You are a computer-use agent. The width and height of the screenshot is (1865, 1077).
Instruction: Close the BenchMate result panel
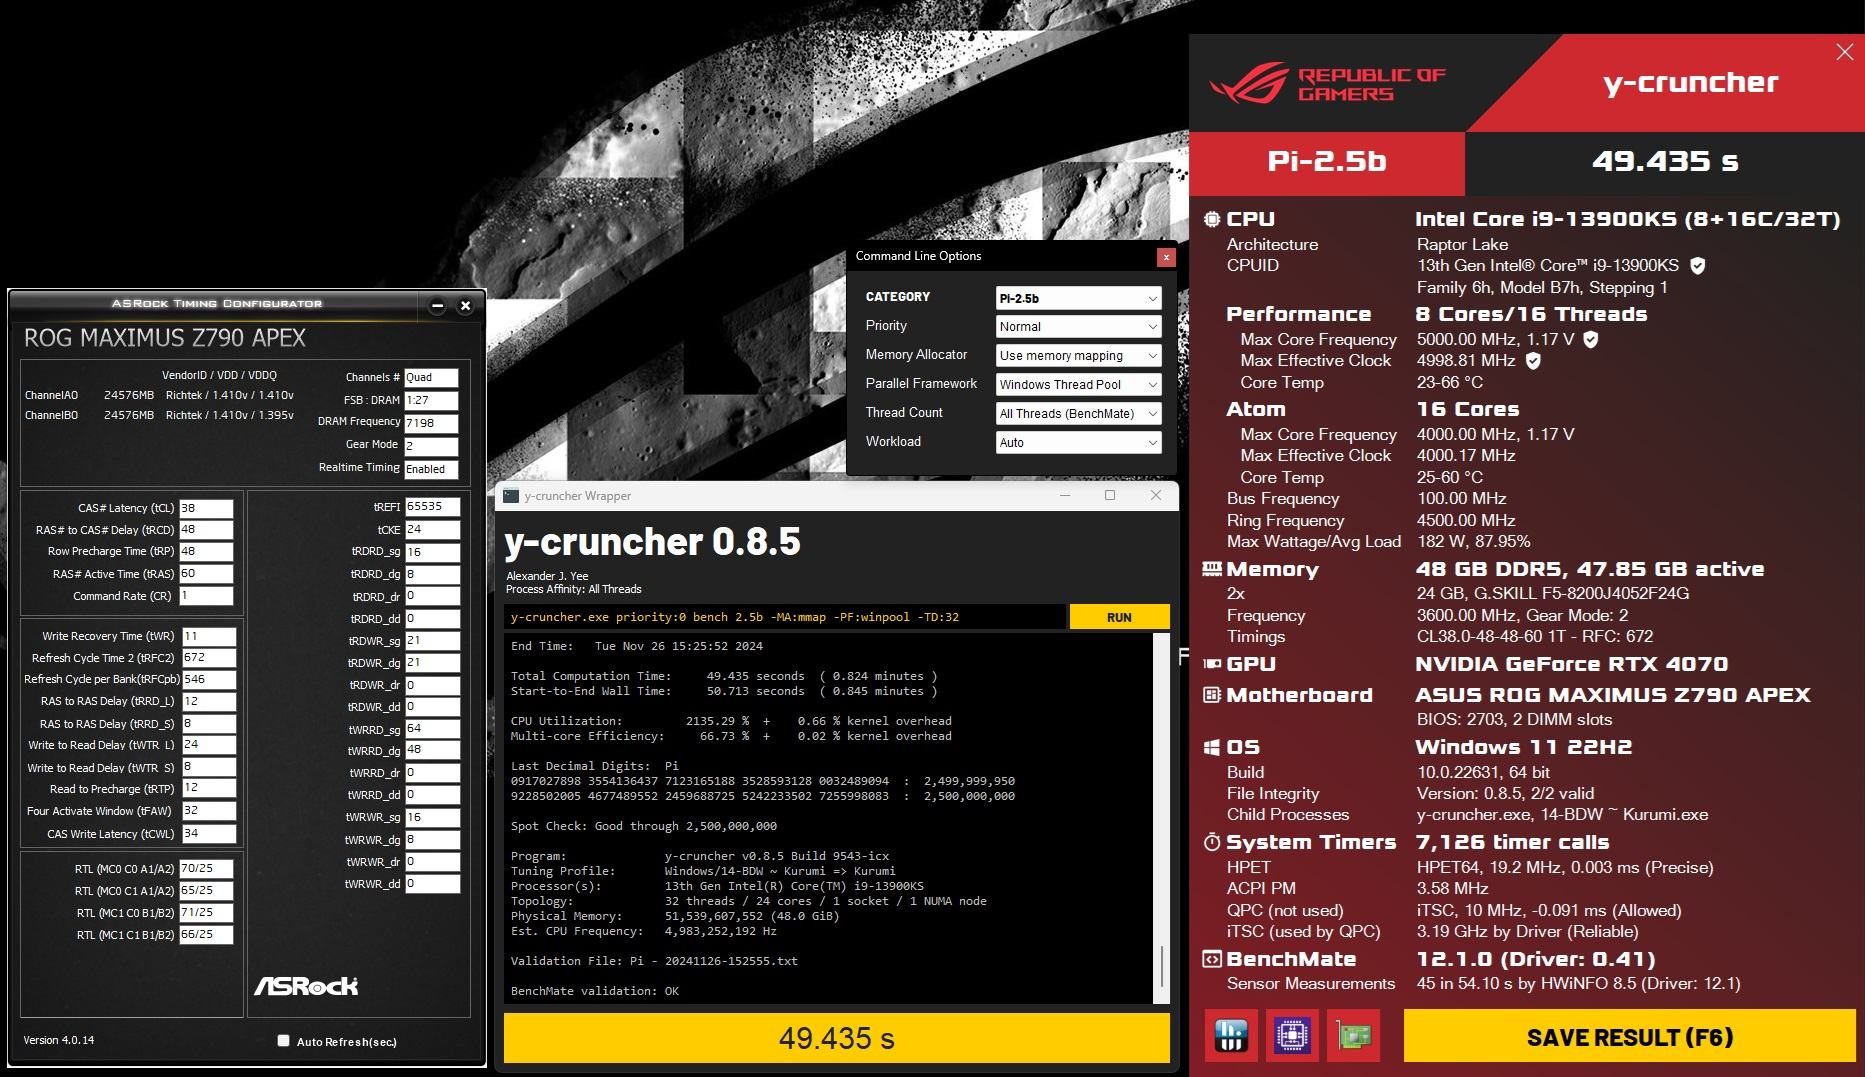coord(1845,52)
